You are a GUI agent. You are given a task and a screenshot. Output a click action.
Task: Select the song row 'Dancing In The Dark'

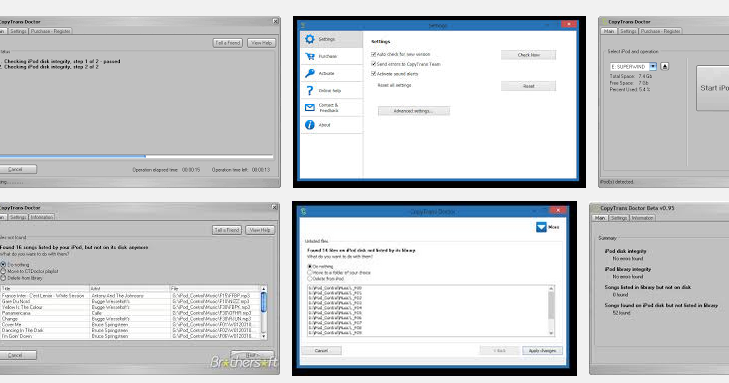click(x=130, y=330)
